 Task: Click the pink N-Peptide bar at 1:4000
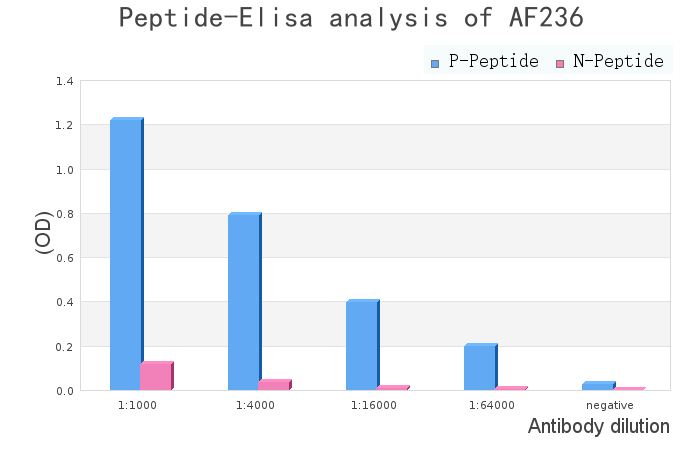[x=274, y=385]
